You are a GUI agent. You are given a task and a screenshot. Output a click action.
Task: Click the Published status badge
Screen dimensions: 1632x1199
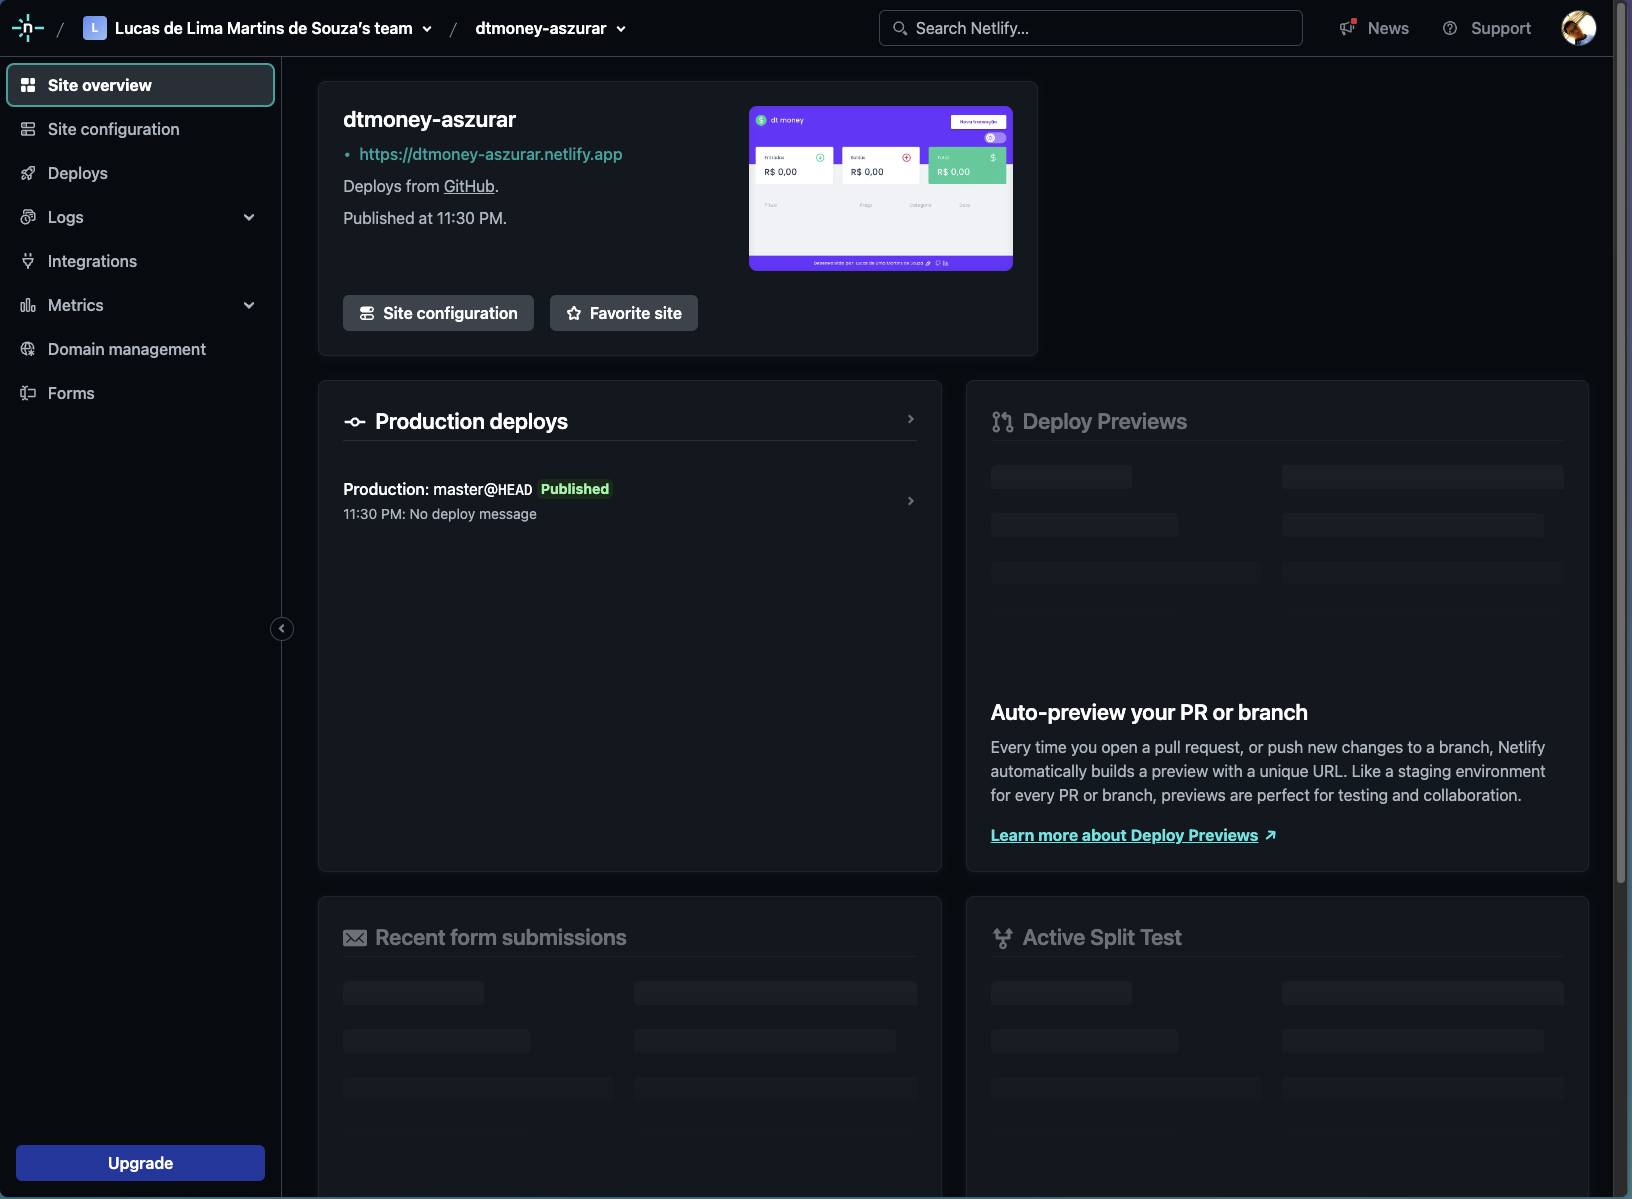click(x=575, y=489)
